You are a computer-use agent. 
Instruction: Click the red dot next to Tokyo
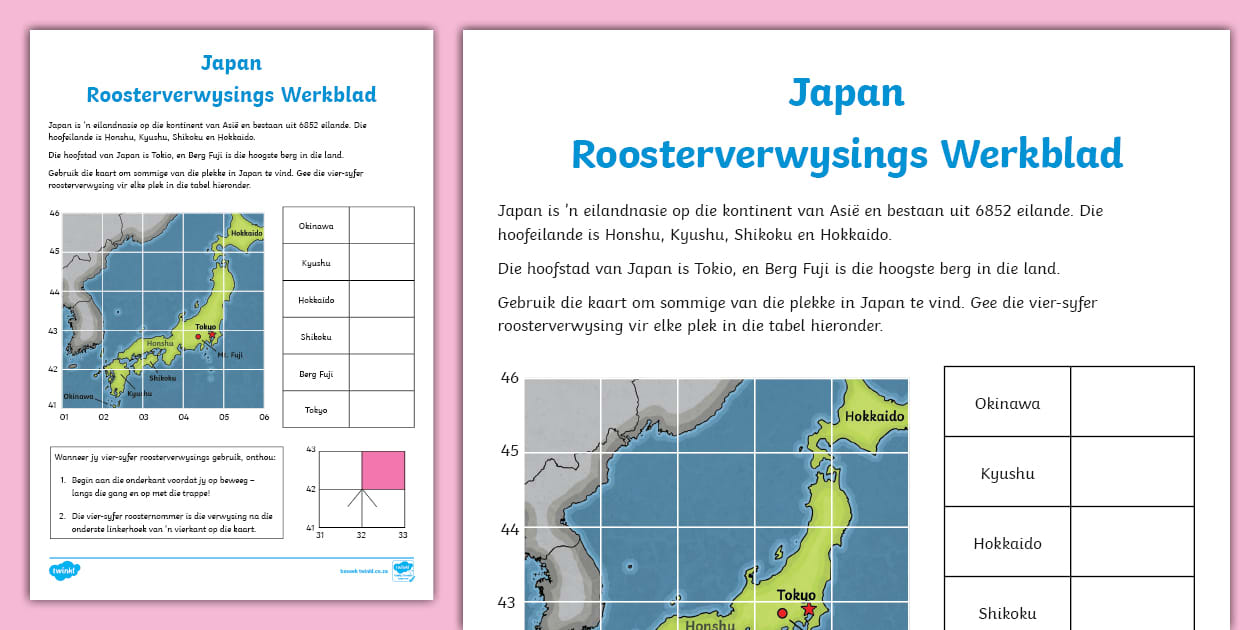783,613
